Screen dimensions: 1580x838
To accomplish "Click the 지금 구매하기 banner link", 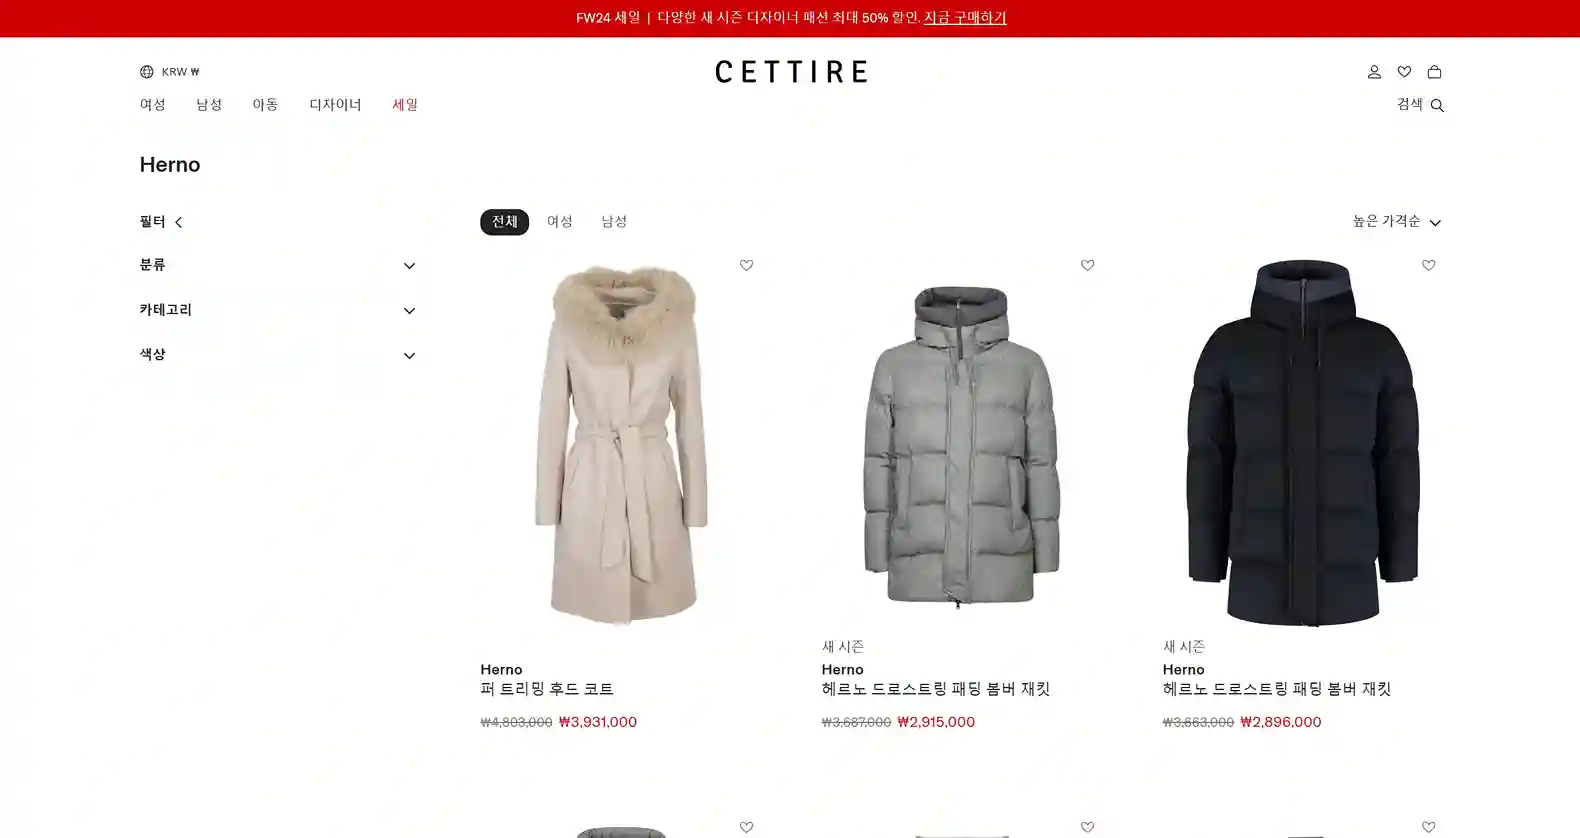I will (965, 18).
